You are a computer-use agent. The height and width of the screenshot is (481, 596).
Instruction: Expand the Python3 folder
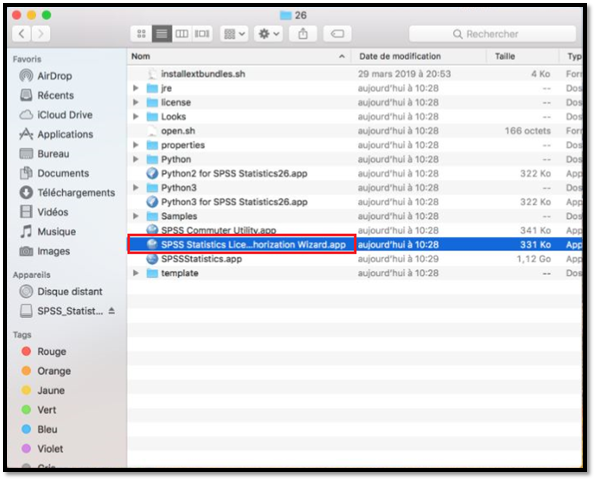[136, 187]
